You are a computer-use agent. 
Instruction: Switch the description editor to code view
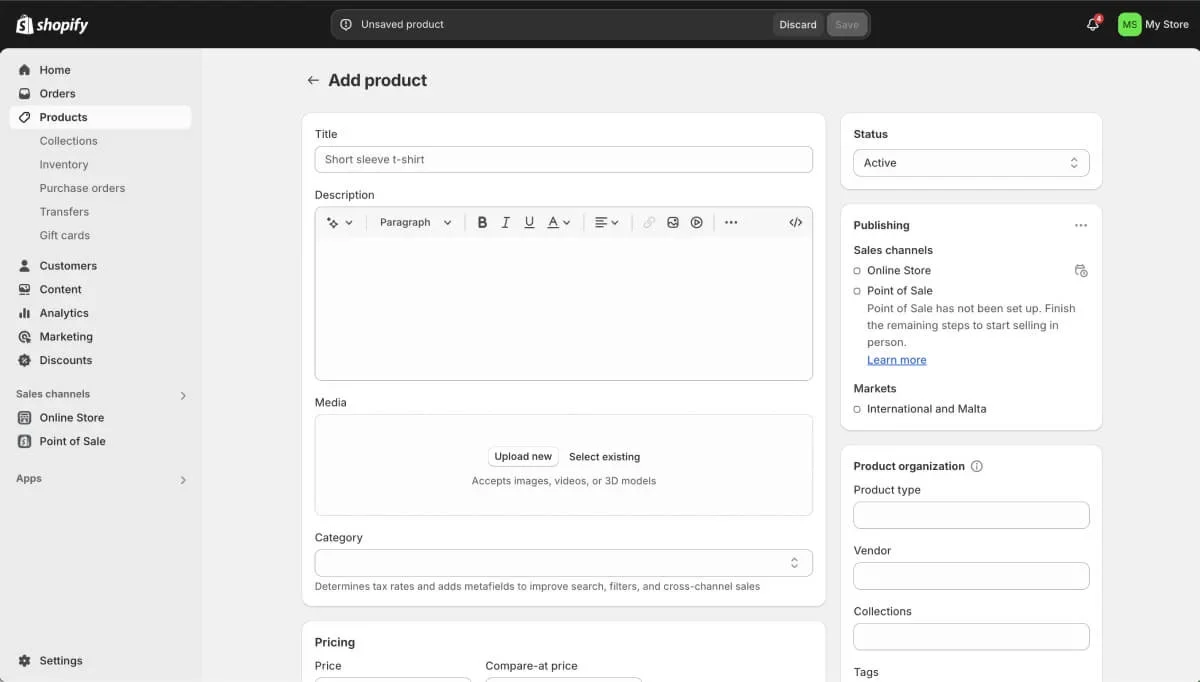tap(796, 222)
